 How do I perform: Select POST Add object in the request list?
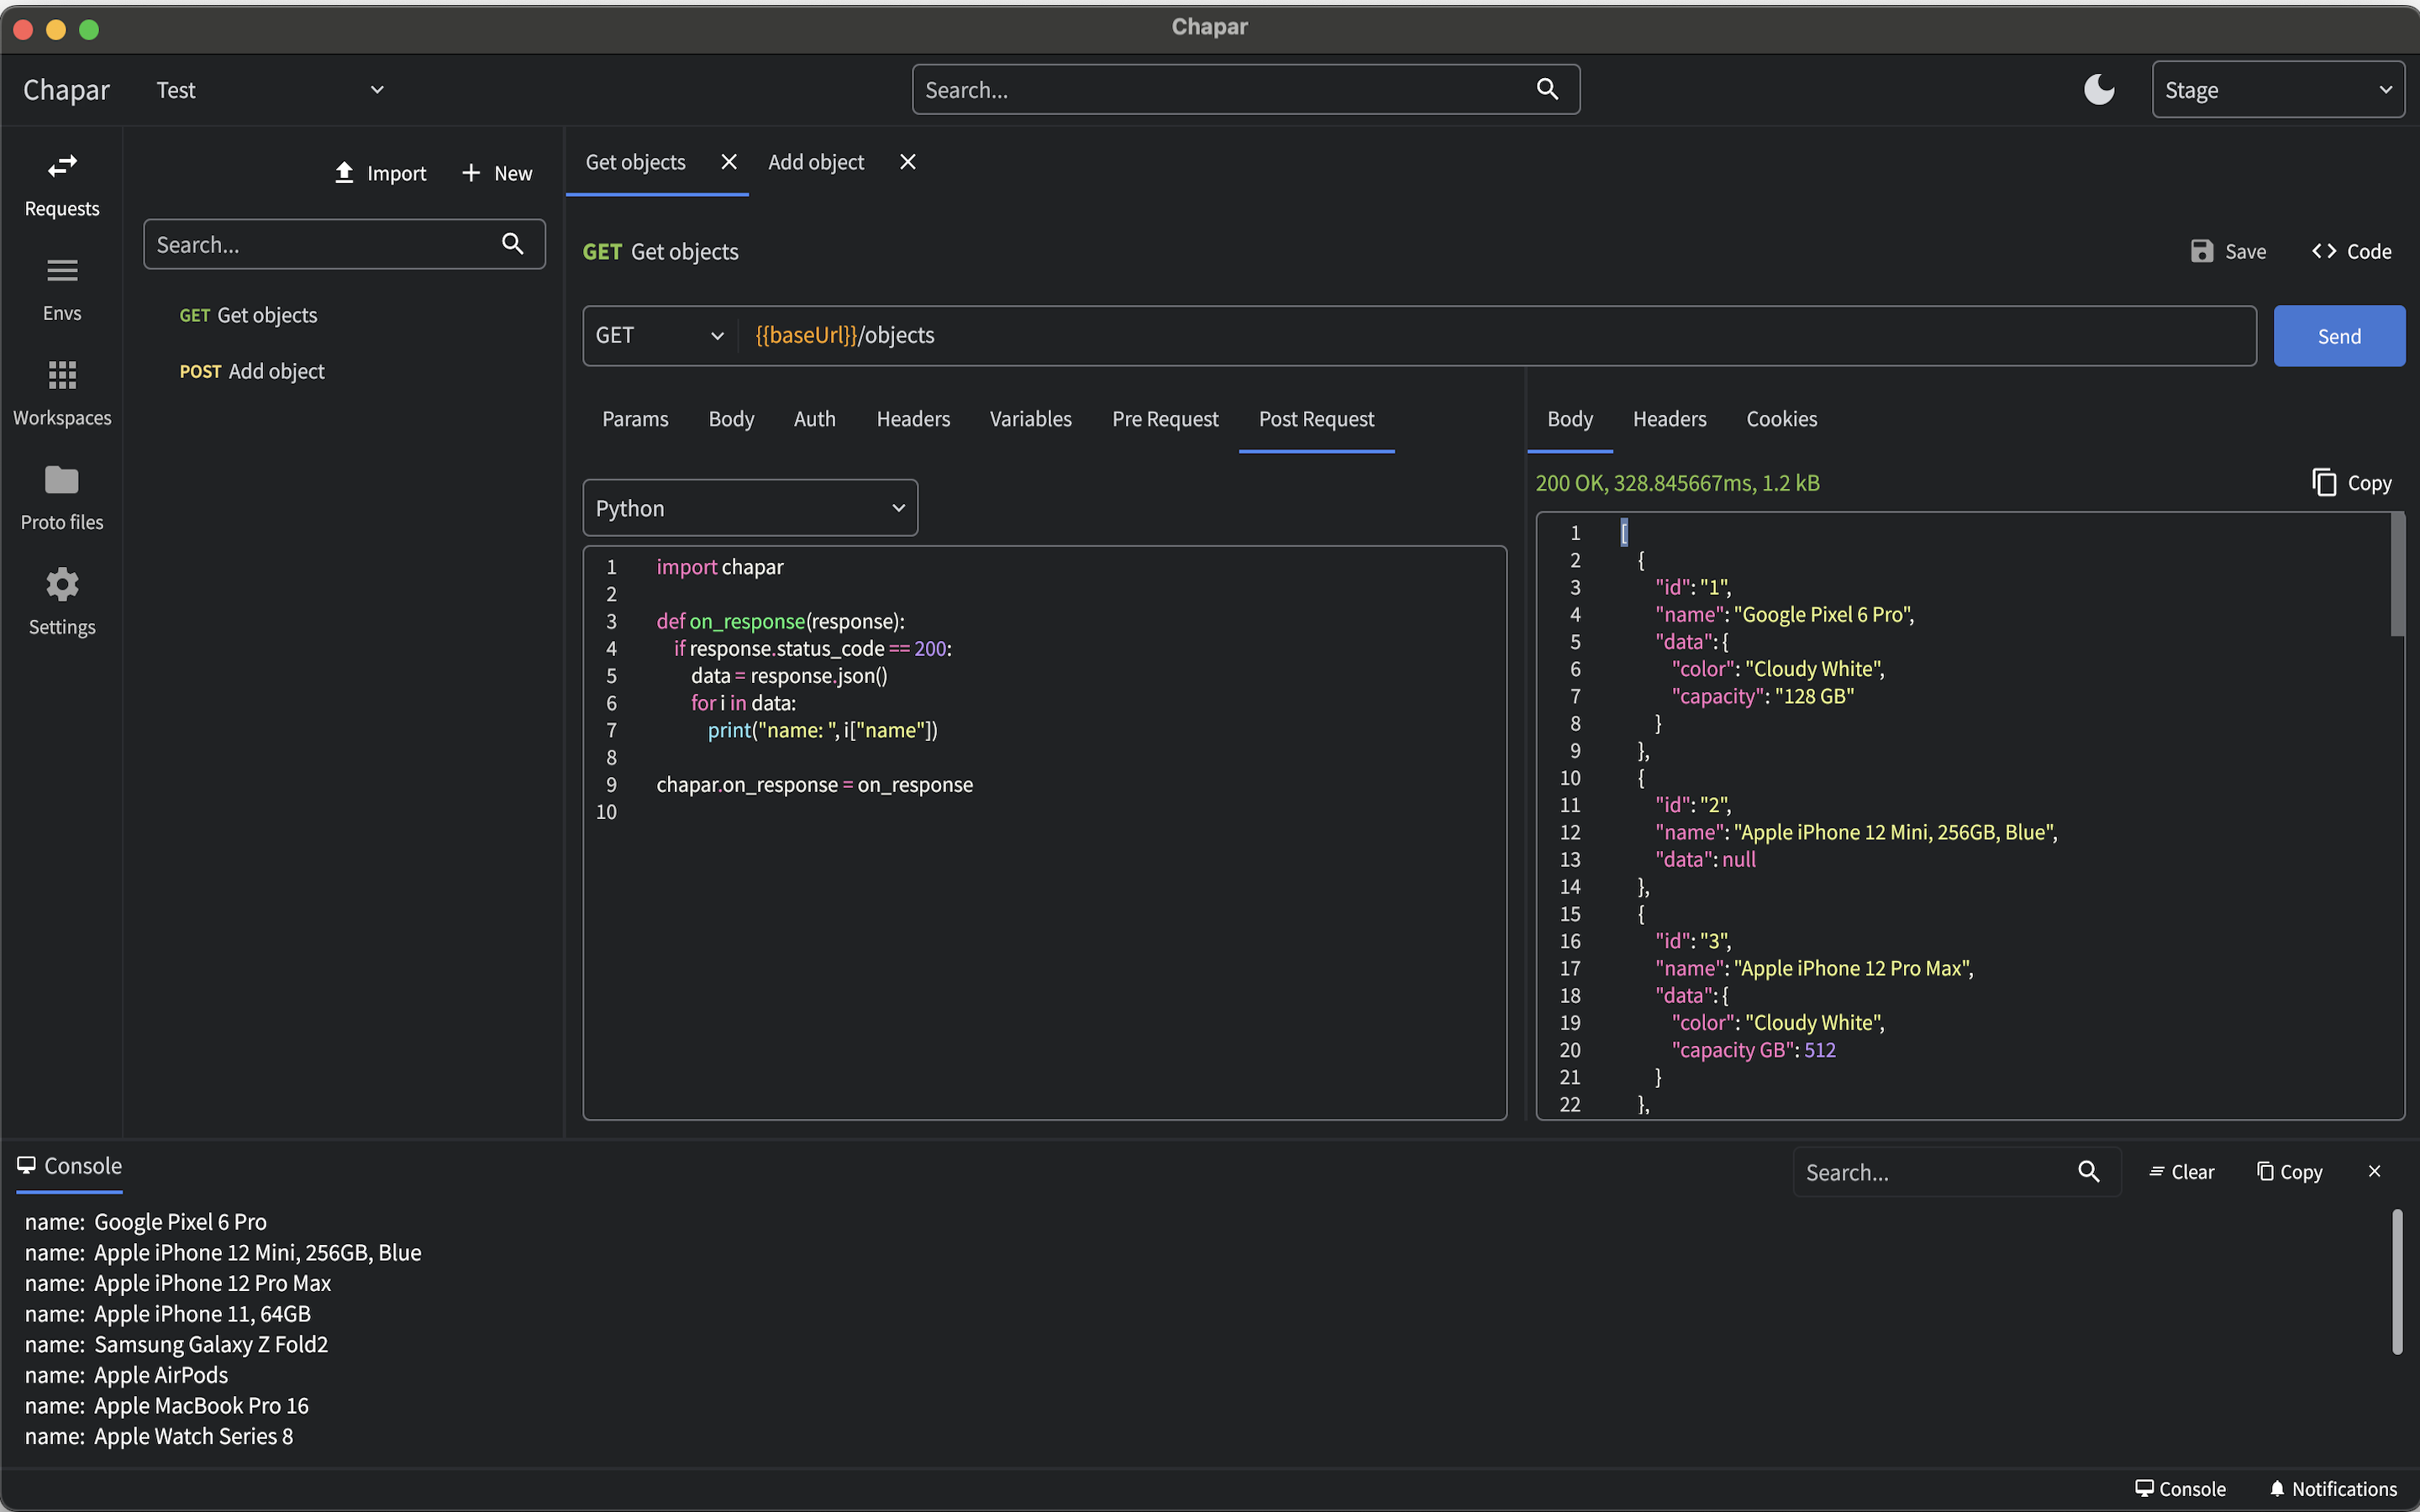(x=252, y=371)
